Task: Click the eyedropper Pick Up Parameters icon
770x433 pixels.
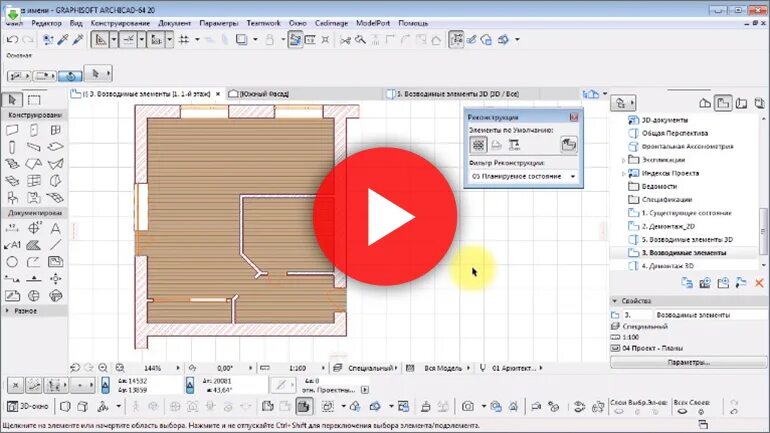Action: point(63,40)
